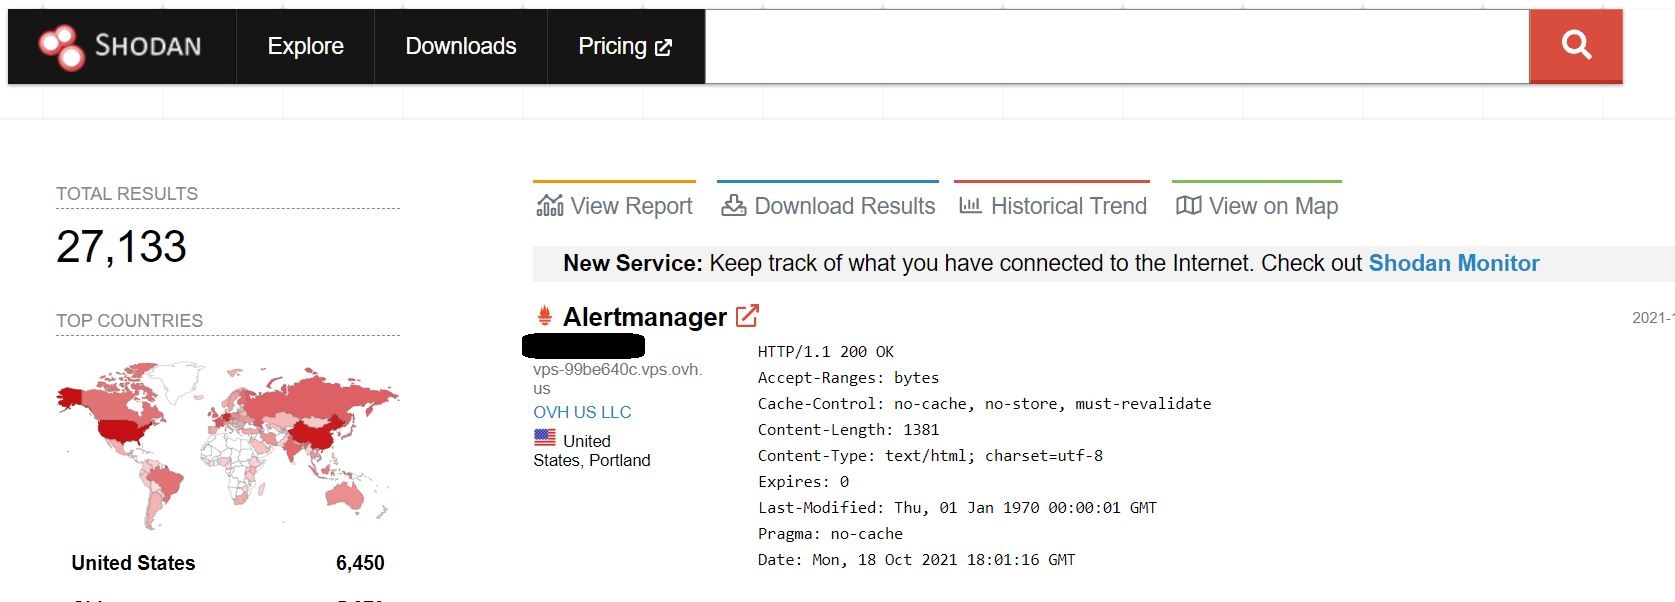
Task: Focus the Shodan search input field
Action: click(1116, 46)
